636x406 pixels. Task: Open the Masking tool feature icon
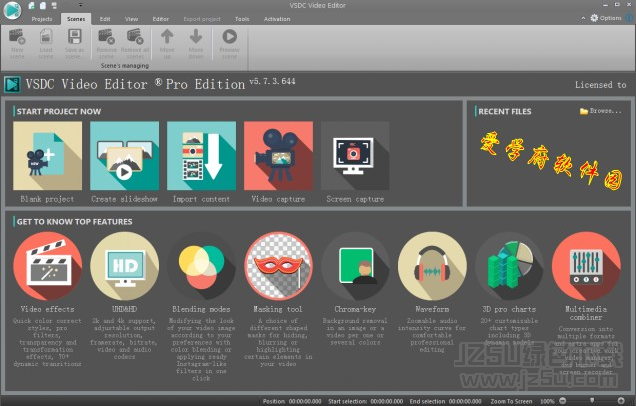click(x=278, y=266)
